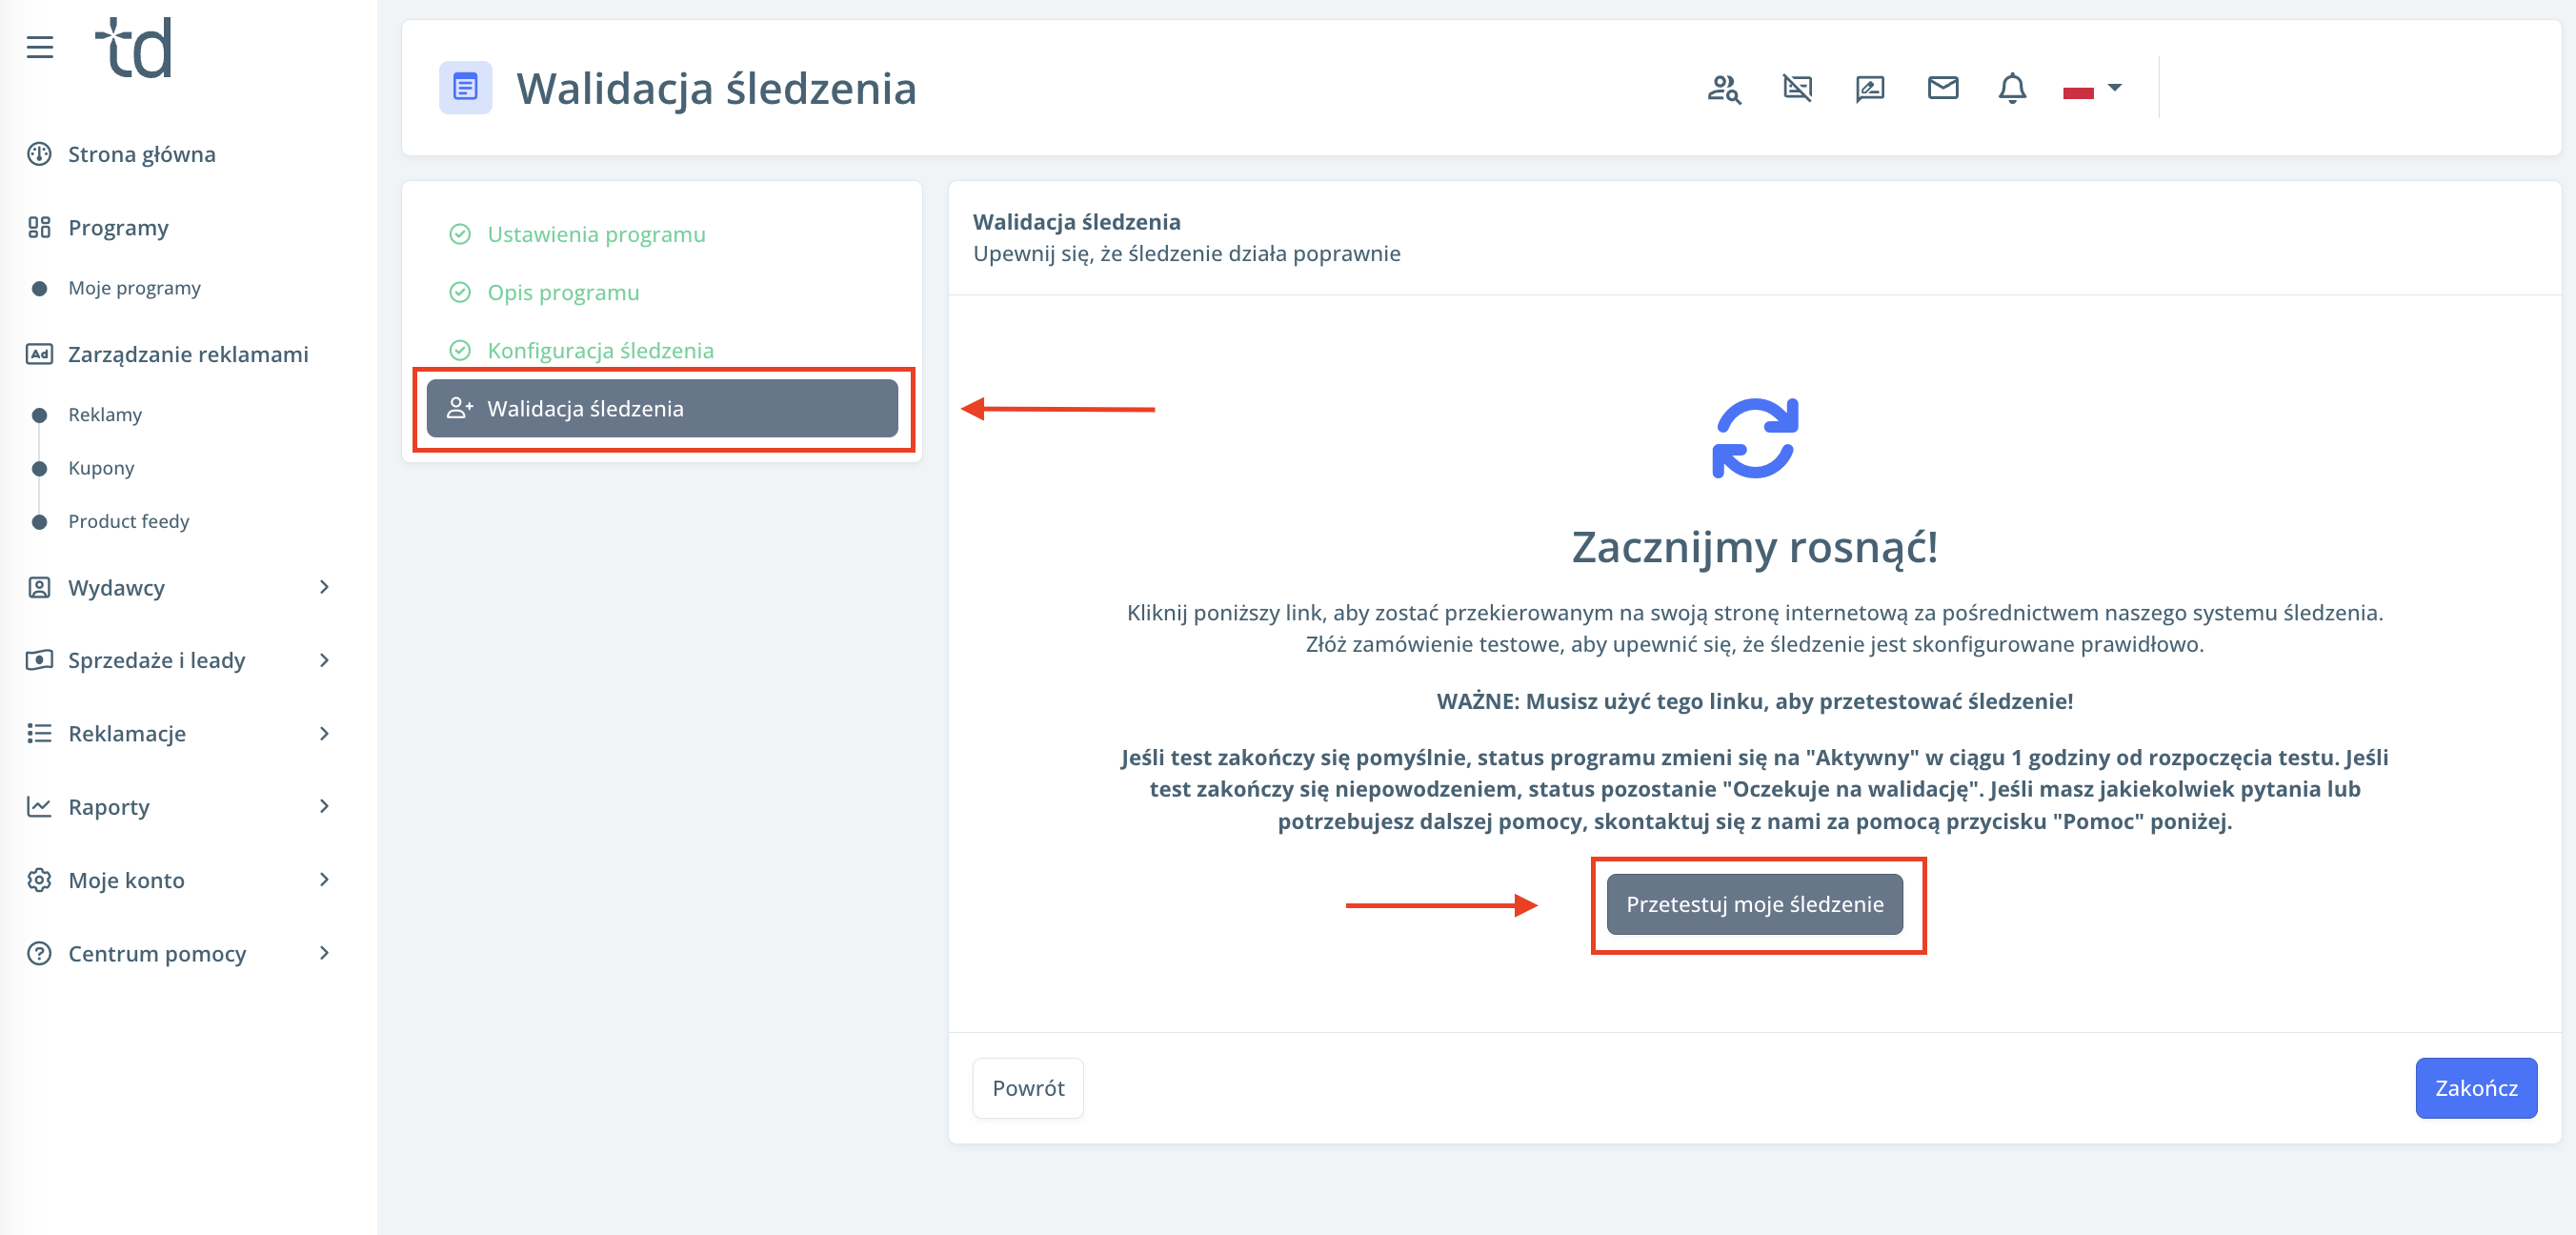
Task: Click the td logo
Action: coord(134,47)
